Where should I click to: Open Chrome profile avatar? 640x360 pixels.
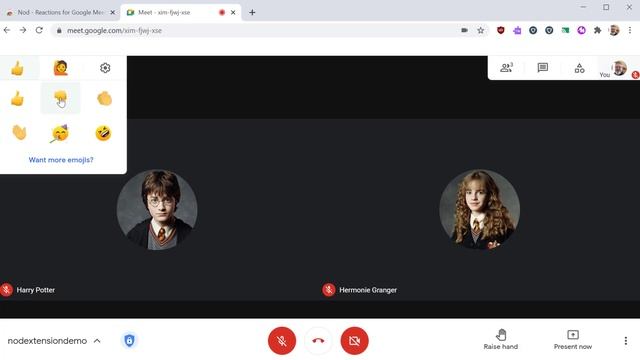[x=614, y=30]
